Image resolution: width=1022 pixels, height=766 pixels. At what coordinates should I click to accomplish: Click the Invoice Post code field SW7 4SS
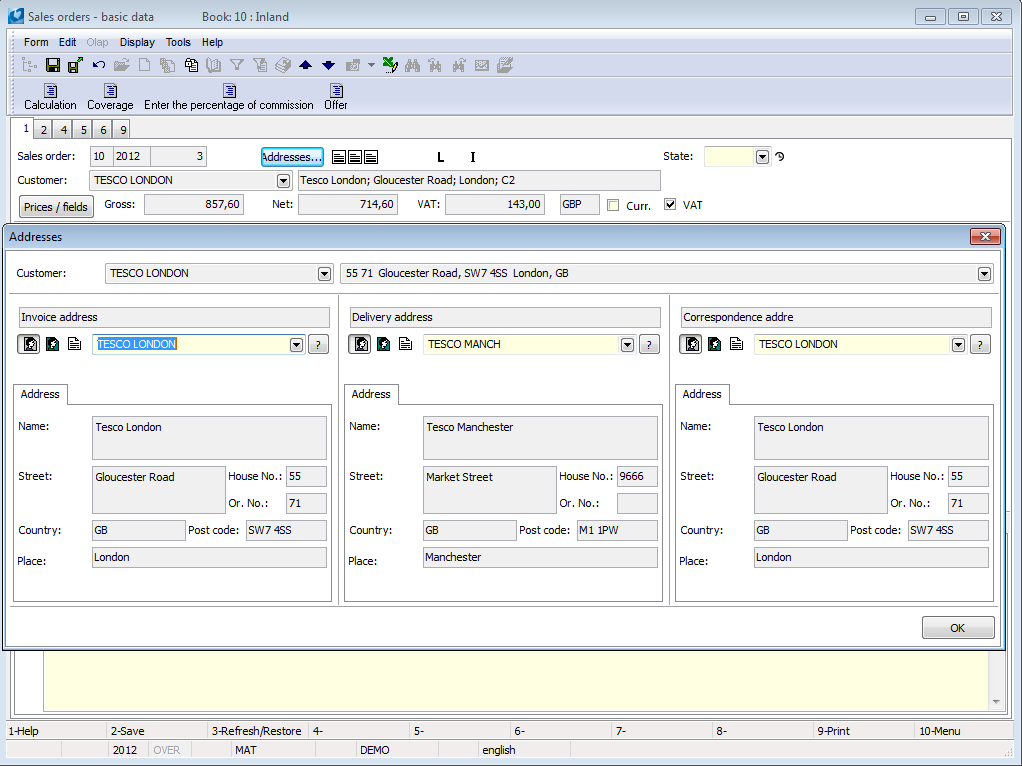point(286,531)
